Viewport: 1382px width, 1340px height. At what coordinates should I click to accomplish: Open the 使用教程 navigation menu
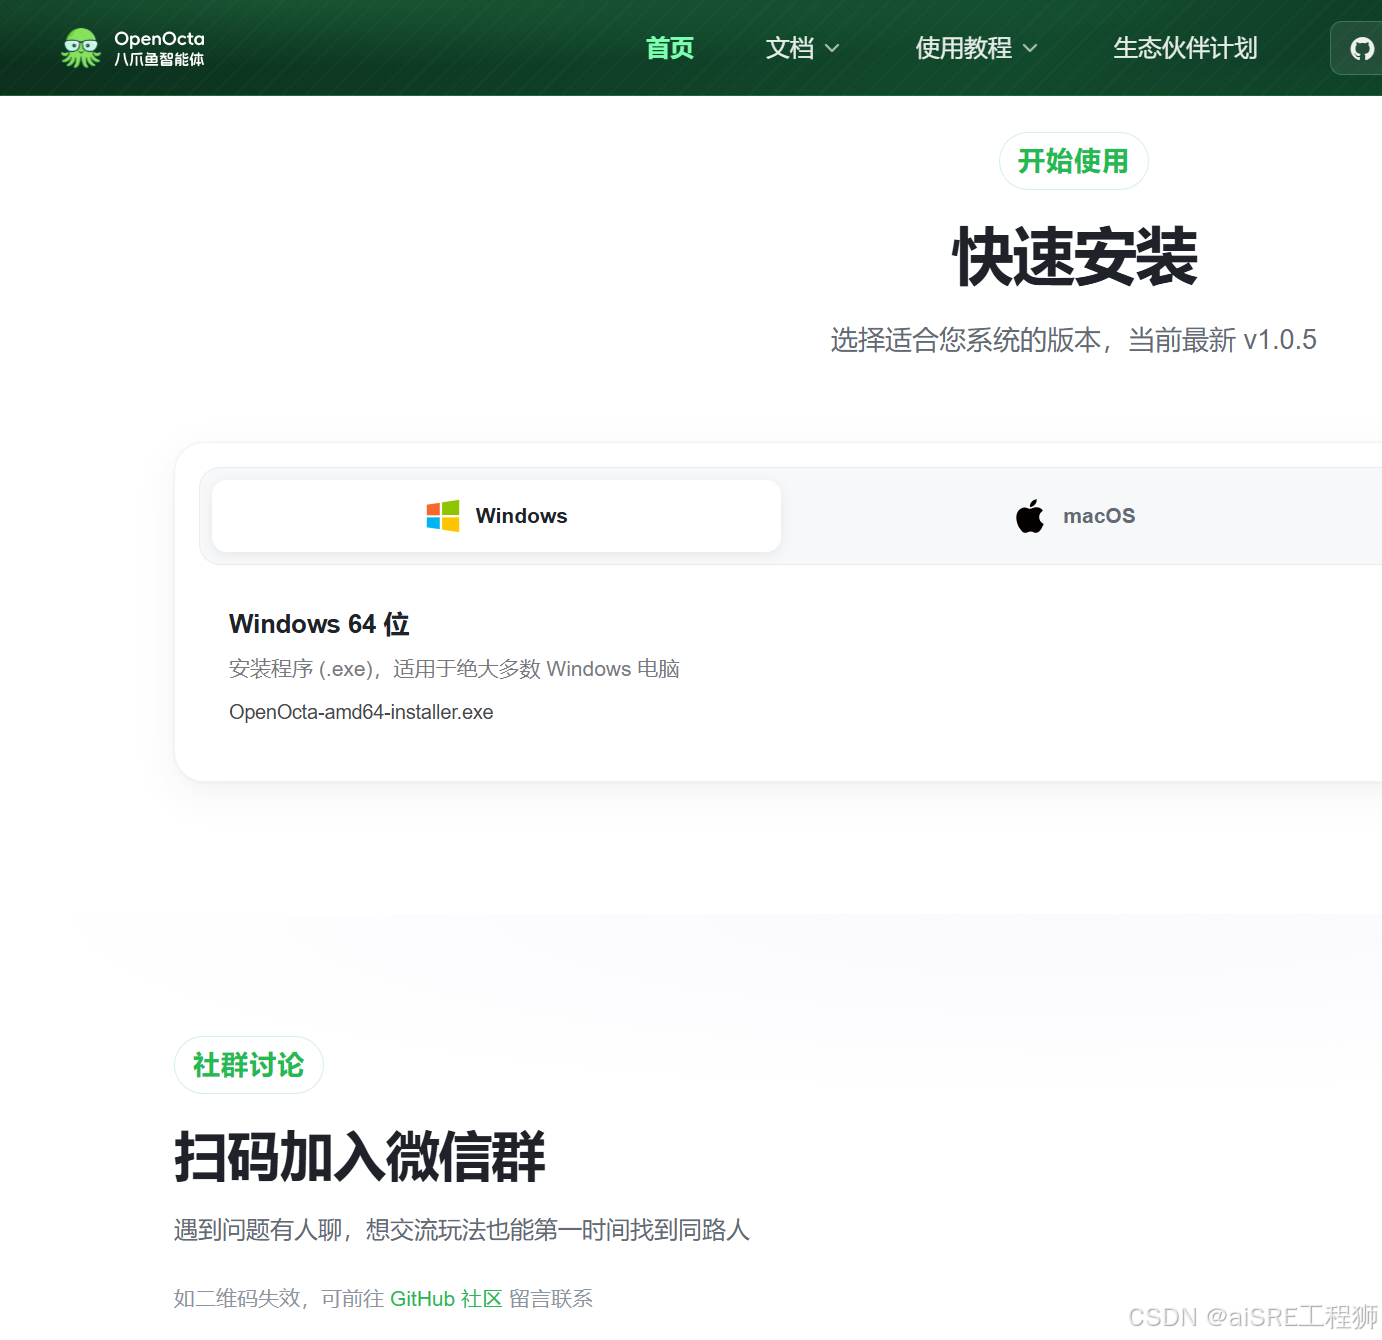click(x=976, y=48)
